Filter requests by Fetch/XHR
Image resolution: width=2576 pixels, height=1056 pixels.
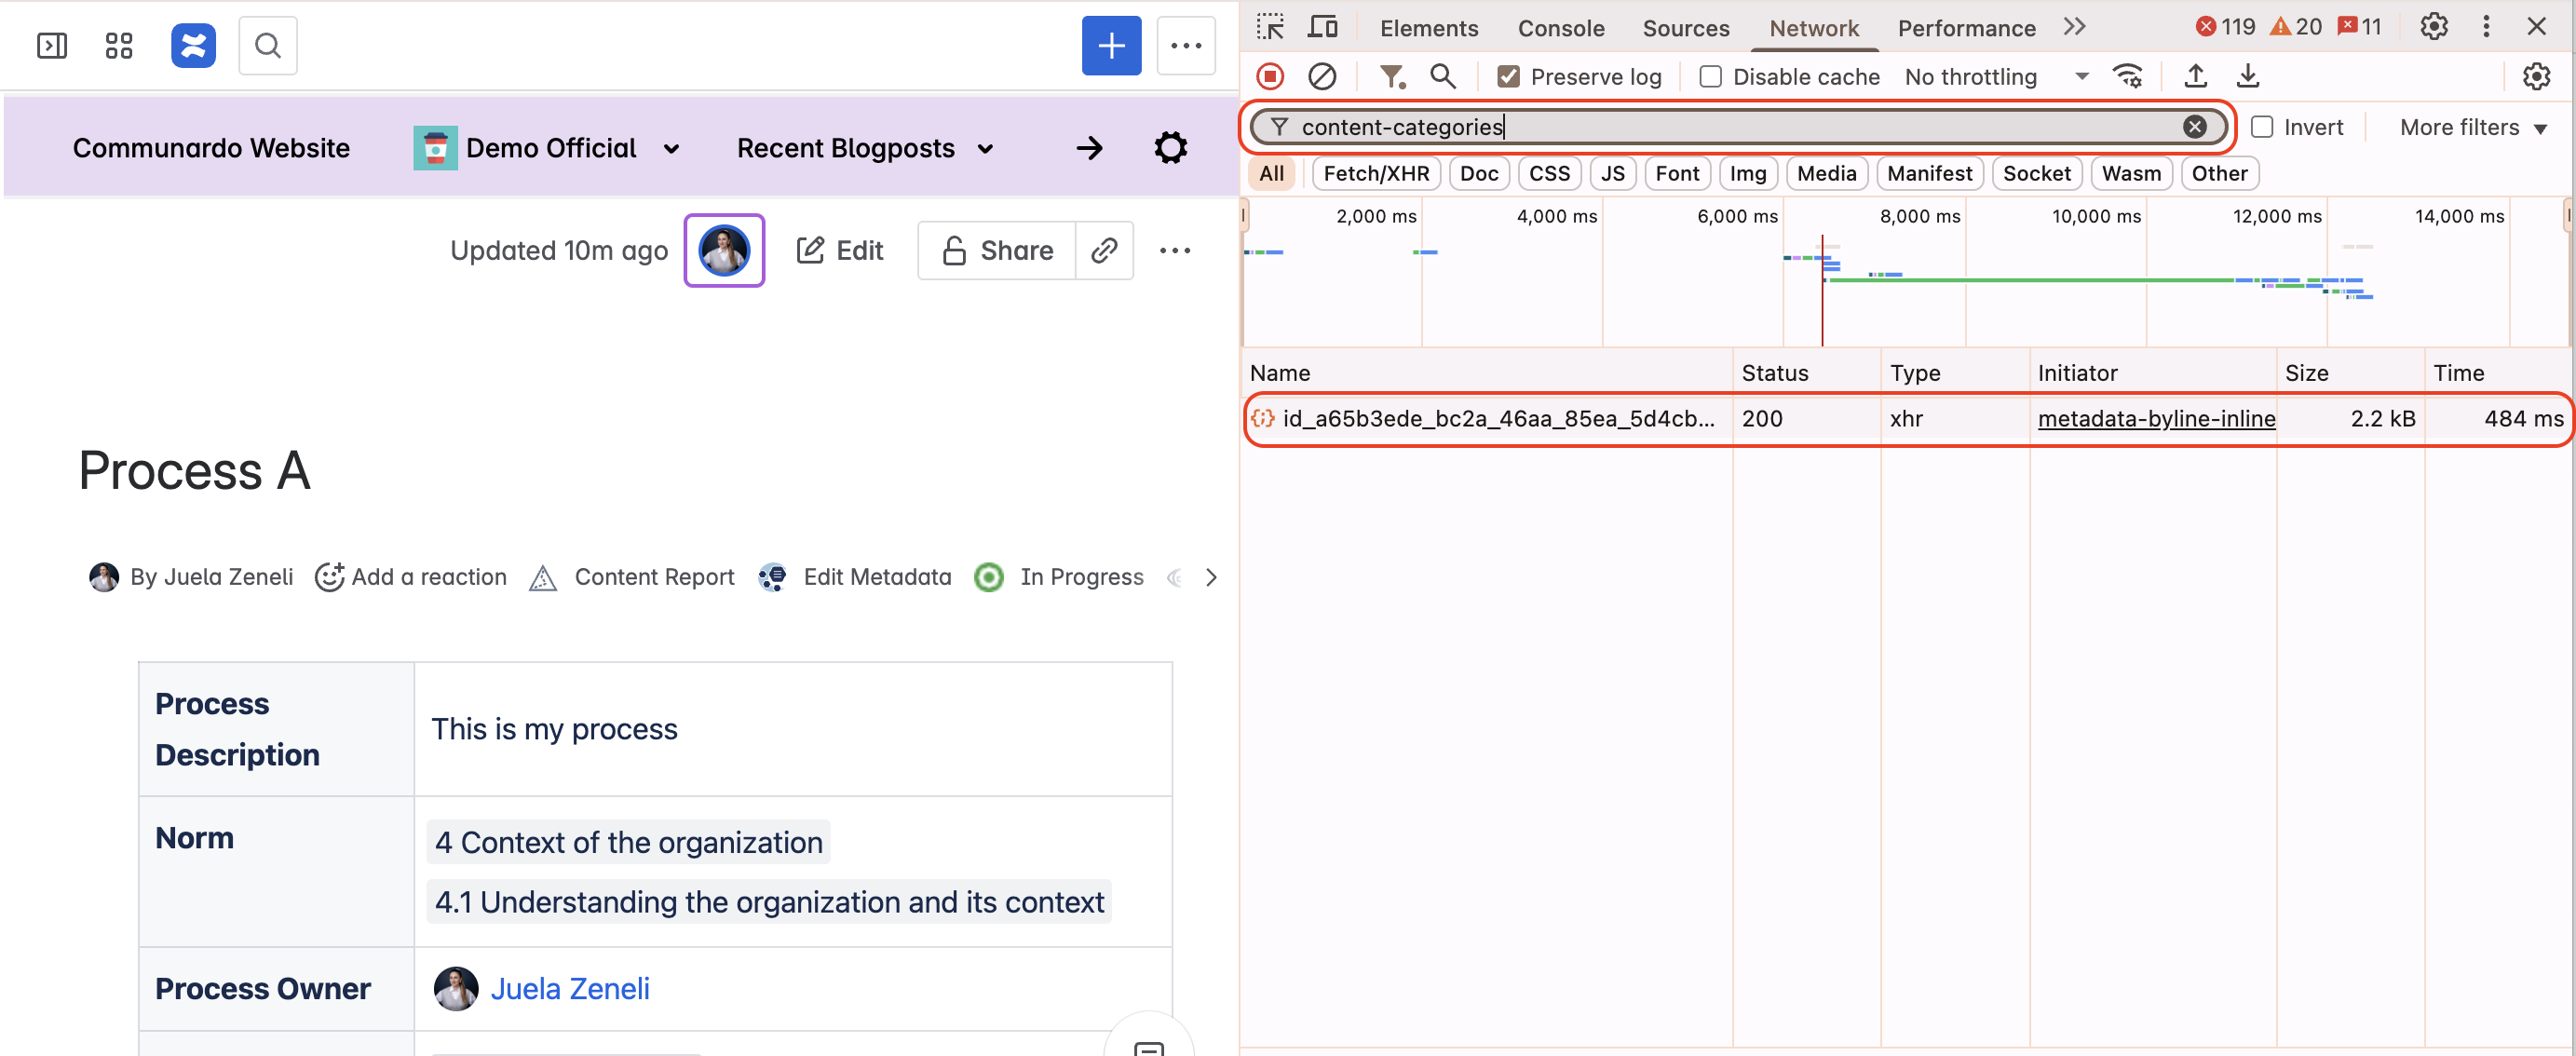1376,173
